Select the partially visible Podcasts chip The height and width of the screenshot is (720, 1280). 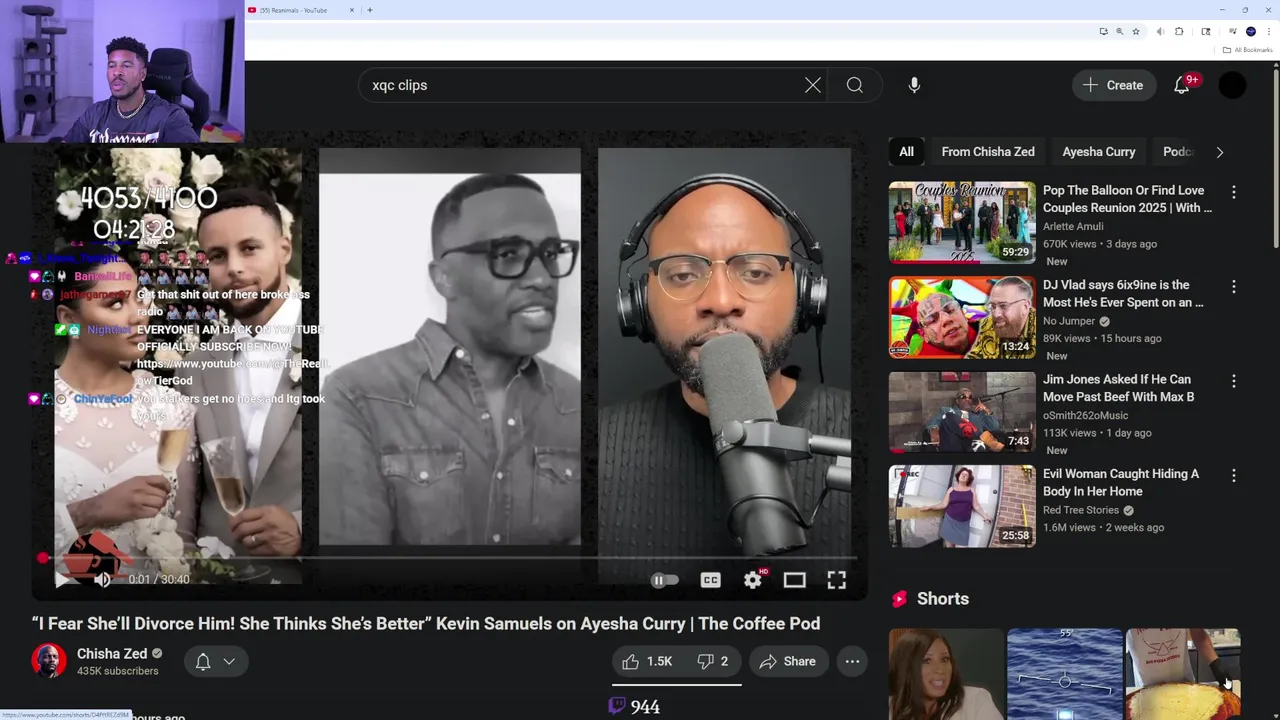pyautogui.click(x=1178, y=152)
